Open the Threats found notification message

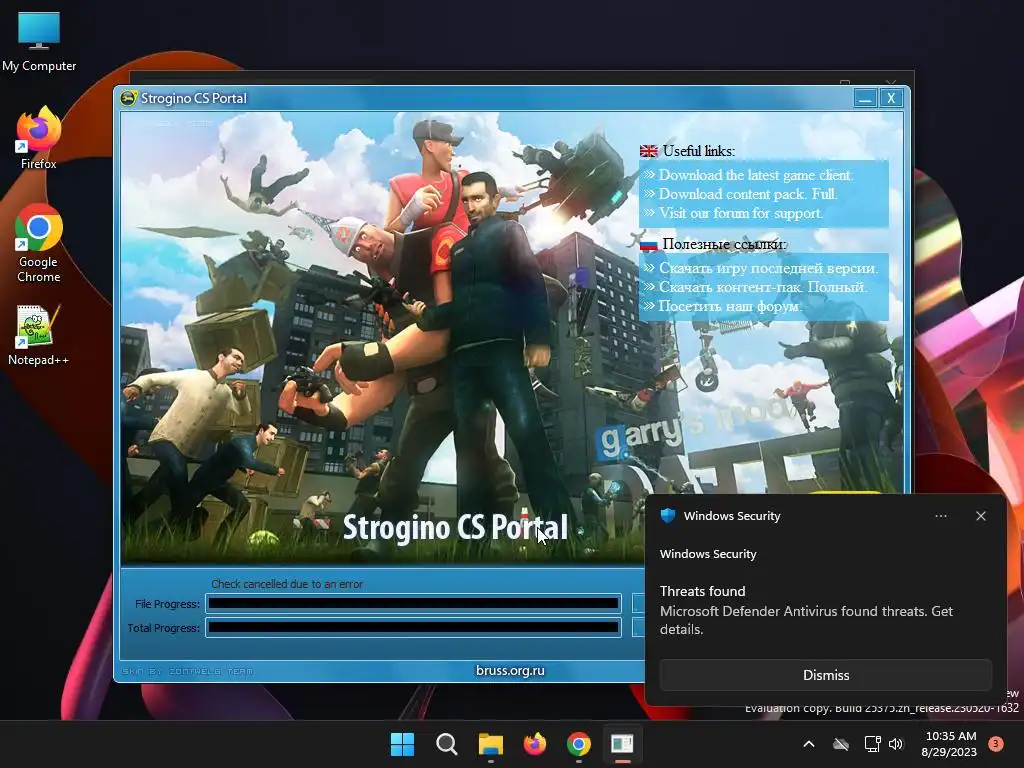click(807, 610)
